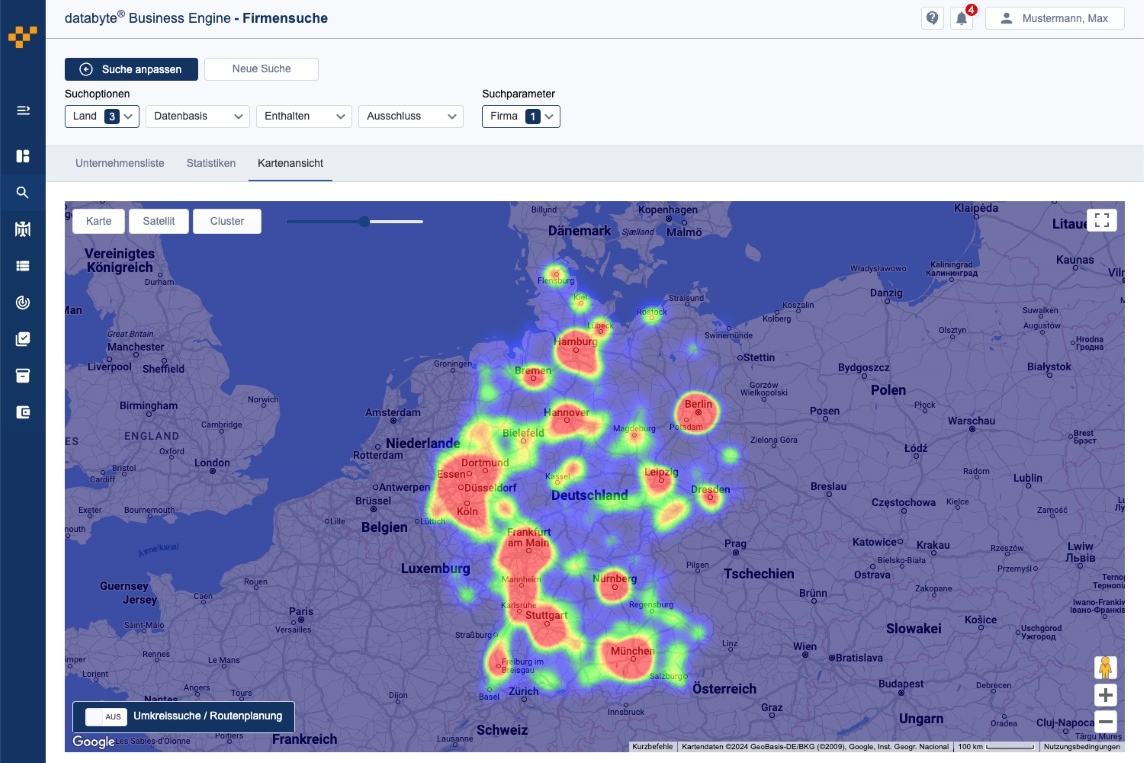Open the dashboard icon in sidebar

tap(23, 156)
